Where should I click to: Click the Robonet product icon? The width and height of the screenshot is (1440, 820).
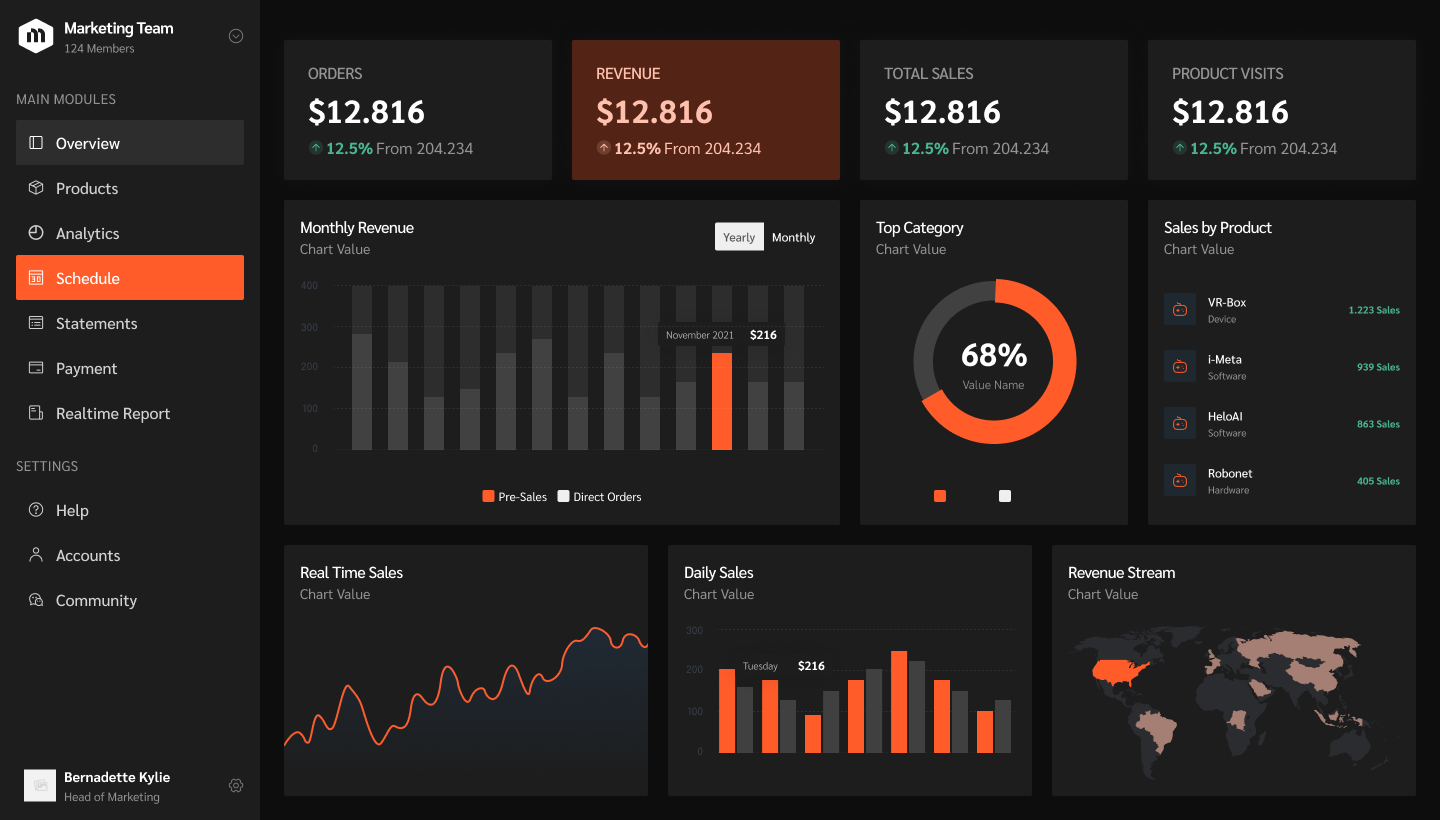[1180, 481]
